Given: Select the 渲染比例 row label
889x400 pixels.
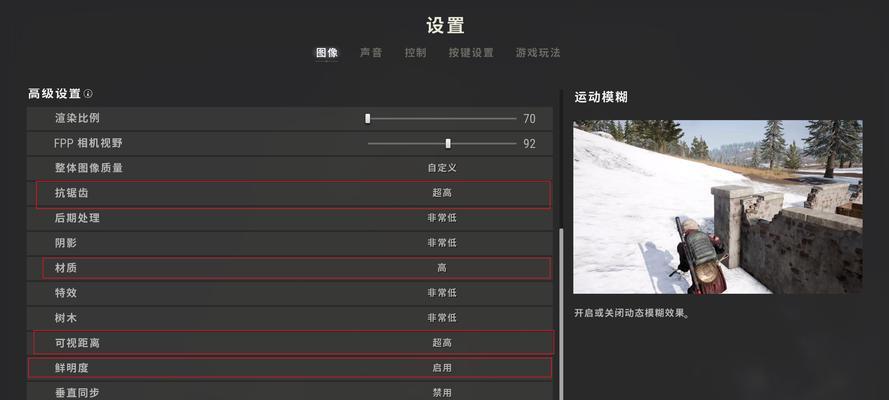Looking at the screenshot, I should coord(77,118).
